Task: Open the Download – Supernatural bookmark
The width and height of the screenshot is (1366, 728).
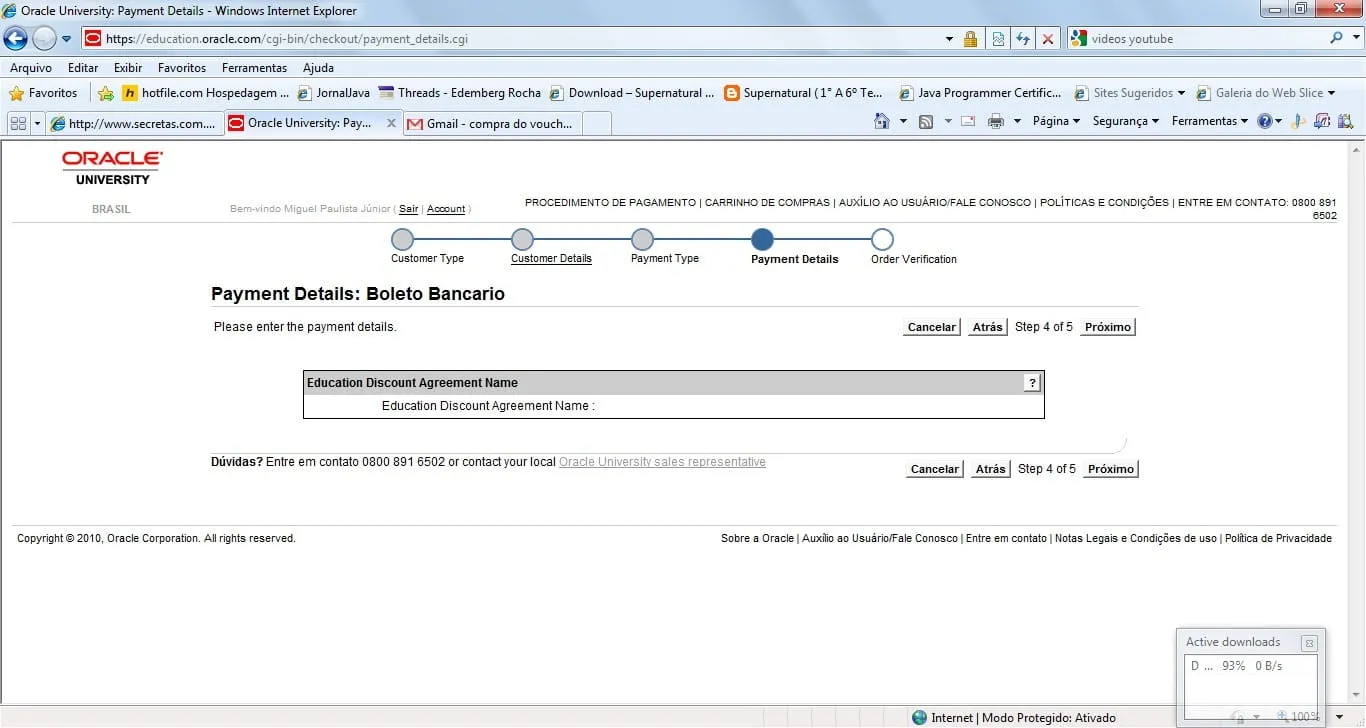Action: [x=632, y=93]
